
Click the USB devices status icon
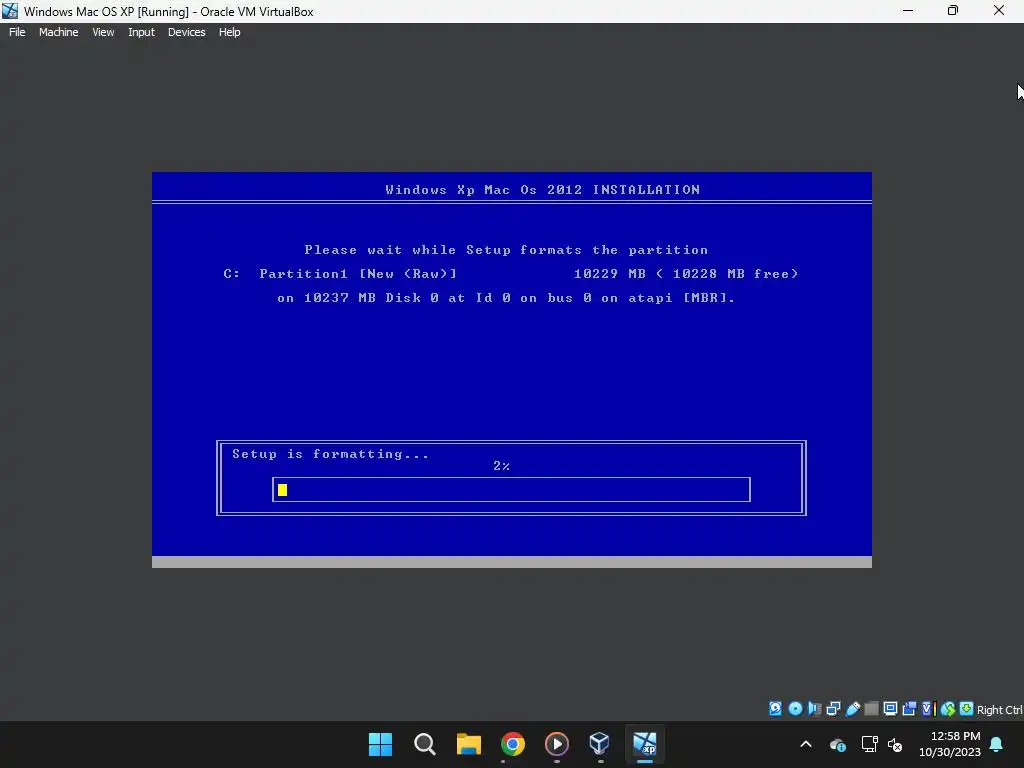click(x=853, y=709)
